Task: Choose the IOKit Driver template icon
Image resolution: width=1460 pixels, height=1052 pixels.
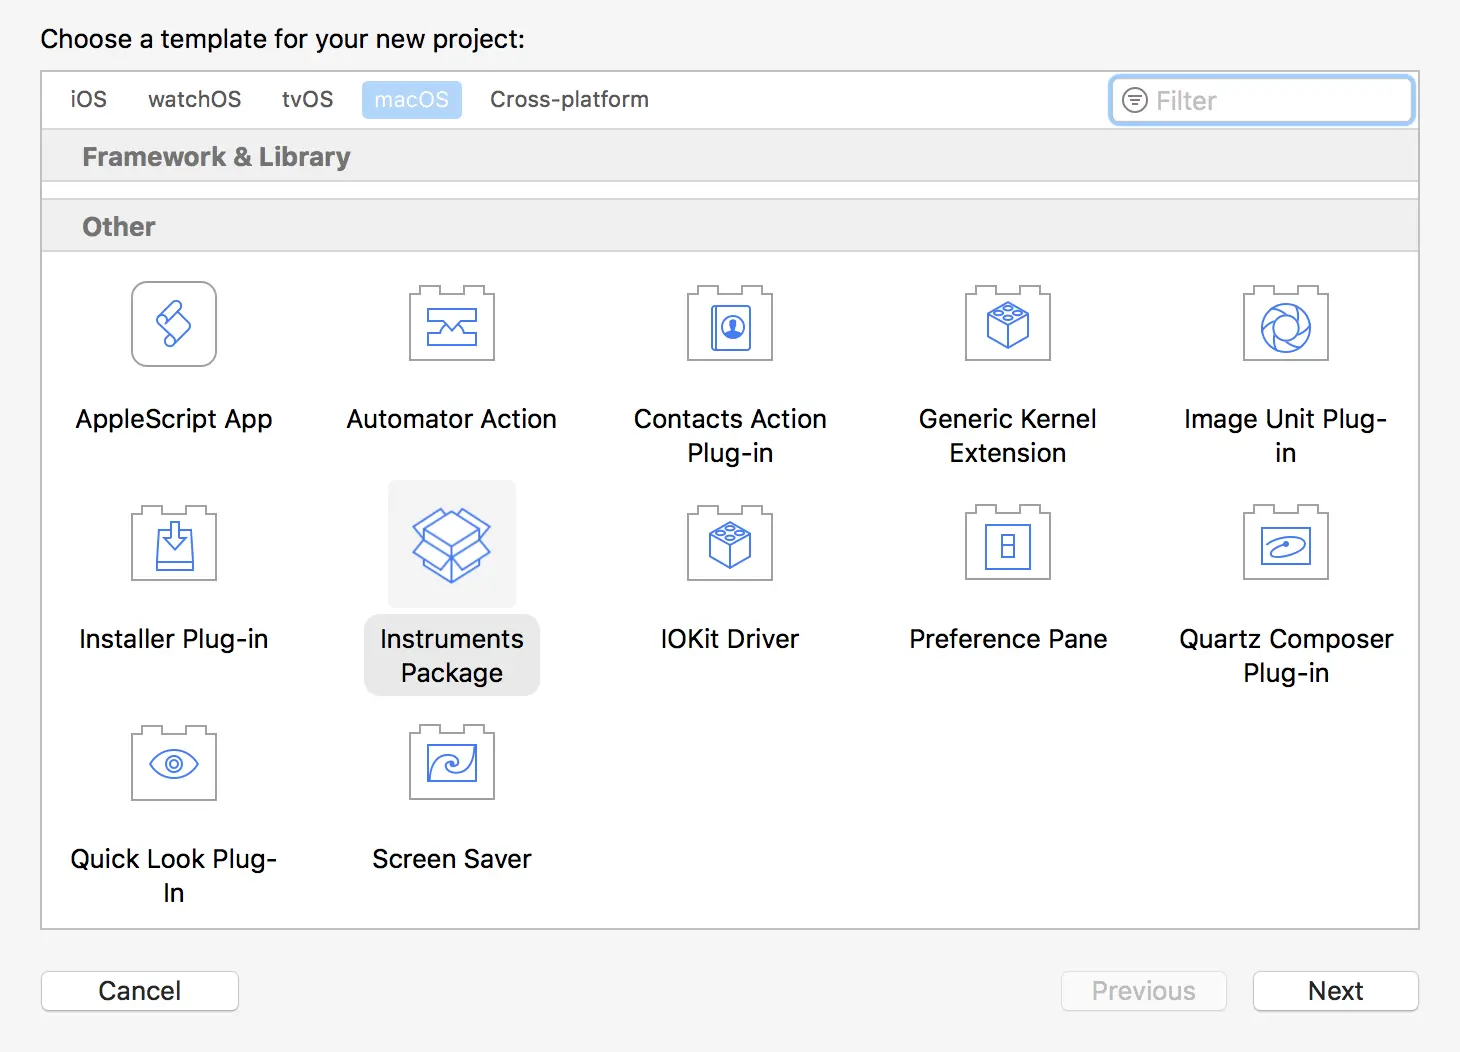Action: point(730,544)
